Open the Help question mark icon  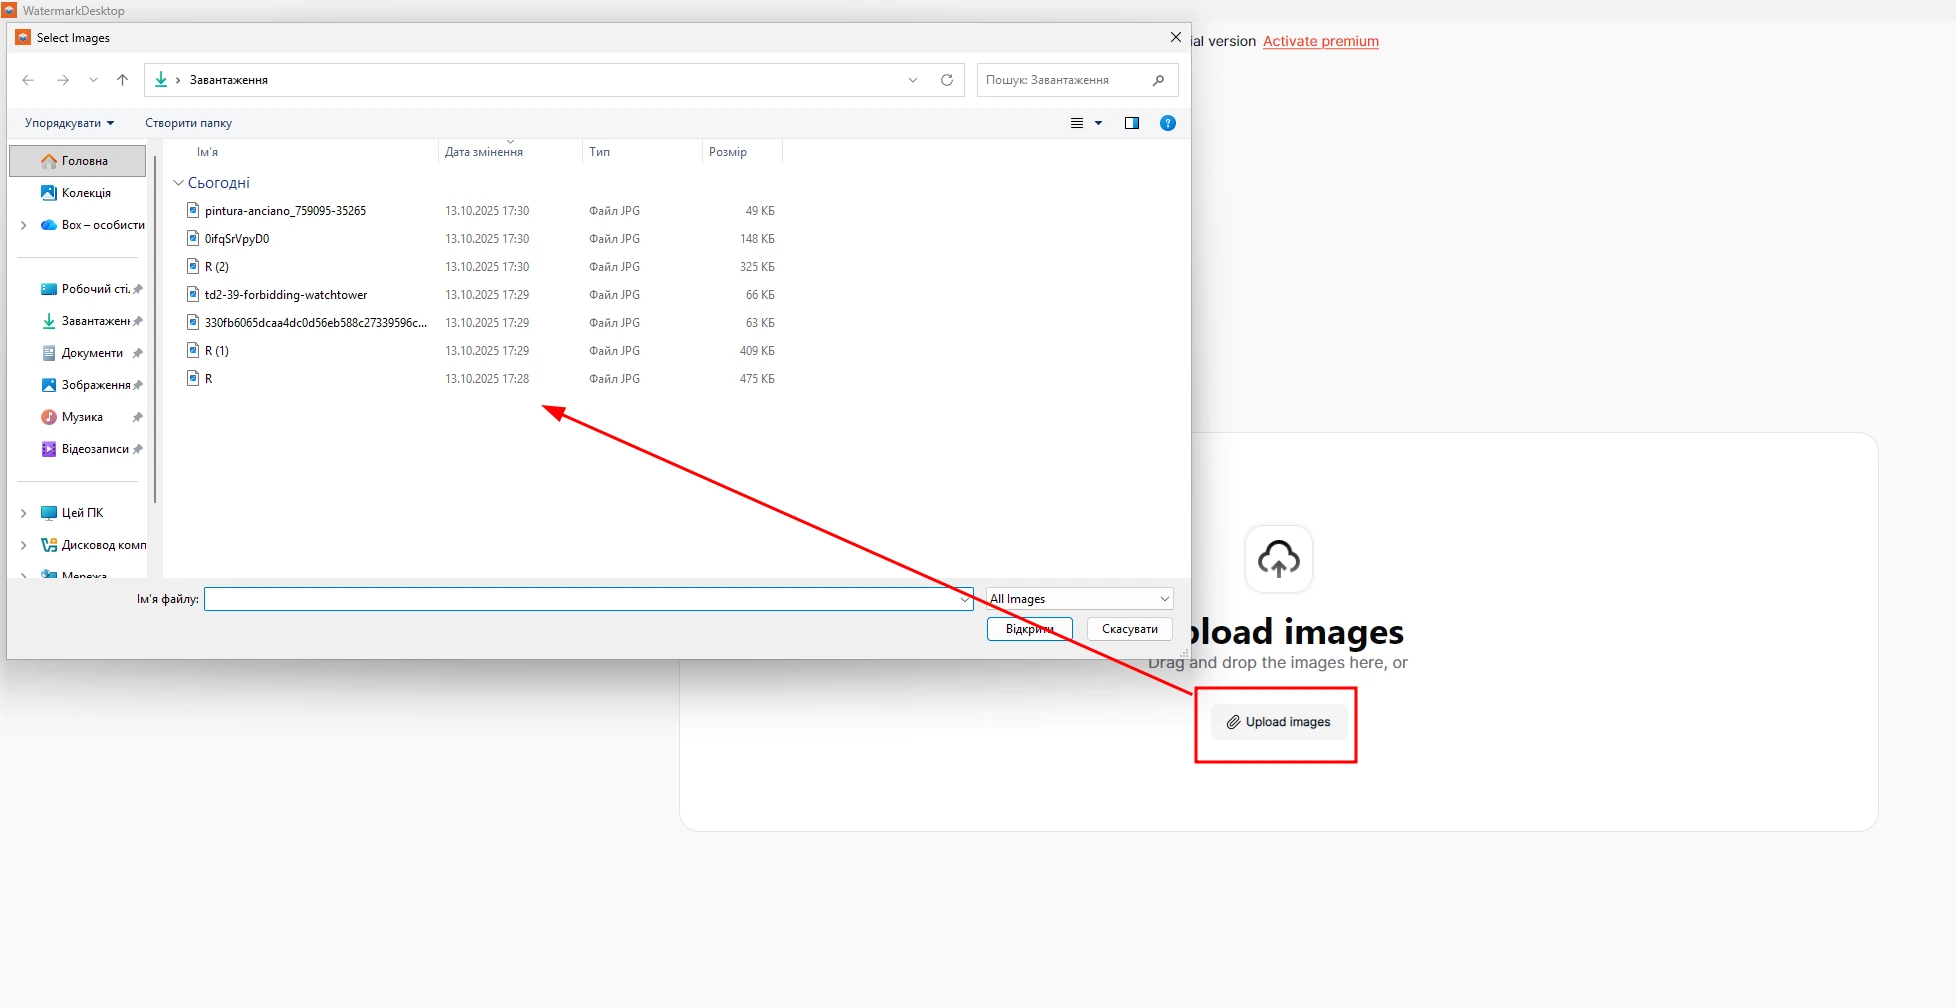click(1167, 123)
